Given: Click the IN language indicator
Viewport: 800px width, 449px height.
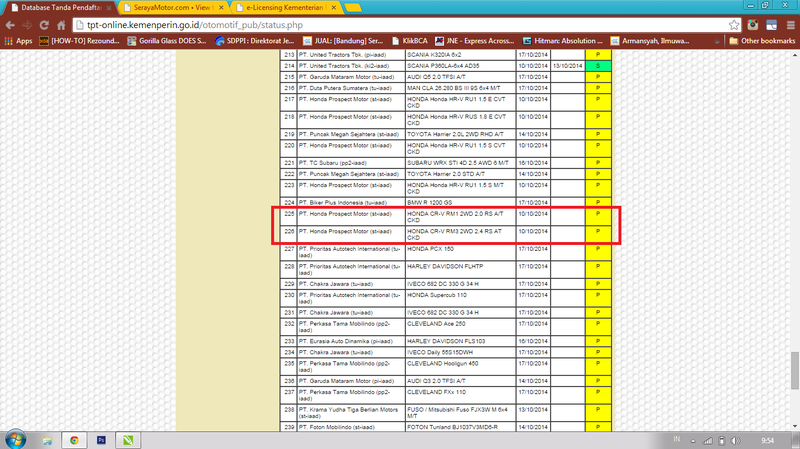Looking at the screenshot, I should tap(677, 439).
